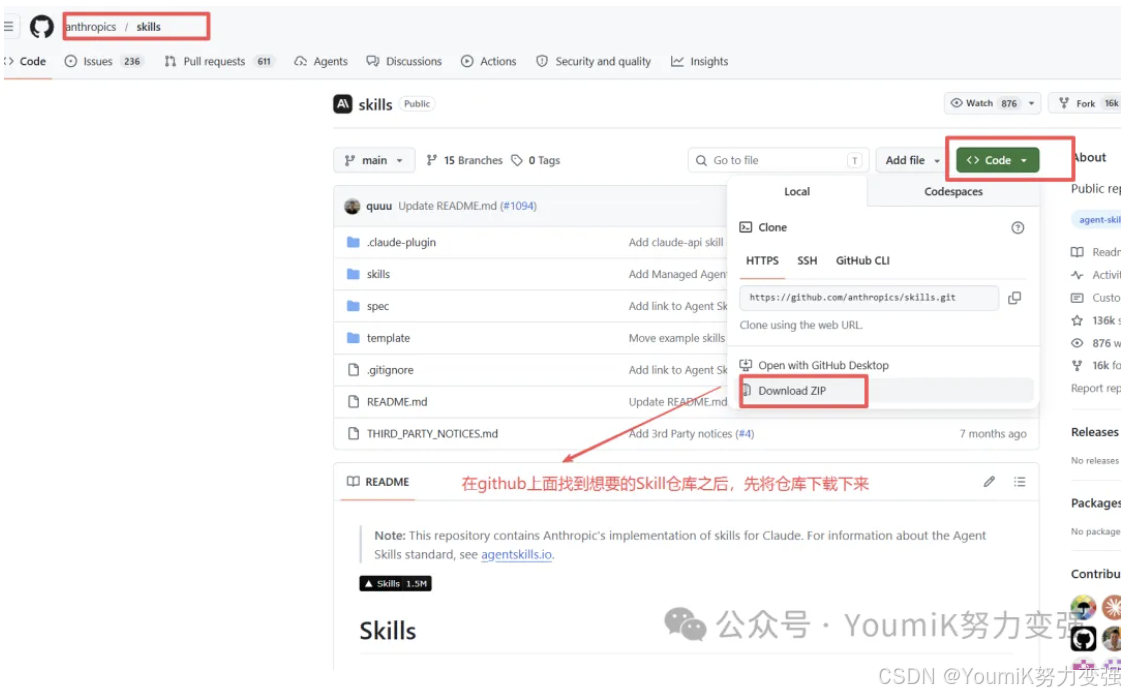Open the Readme sidebar link

(x=1096, y=252)
